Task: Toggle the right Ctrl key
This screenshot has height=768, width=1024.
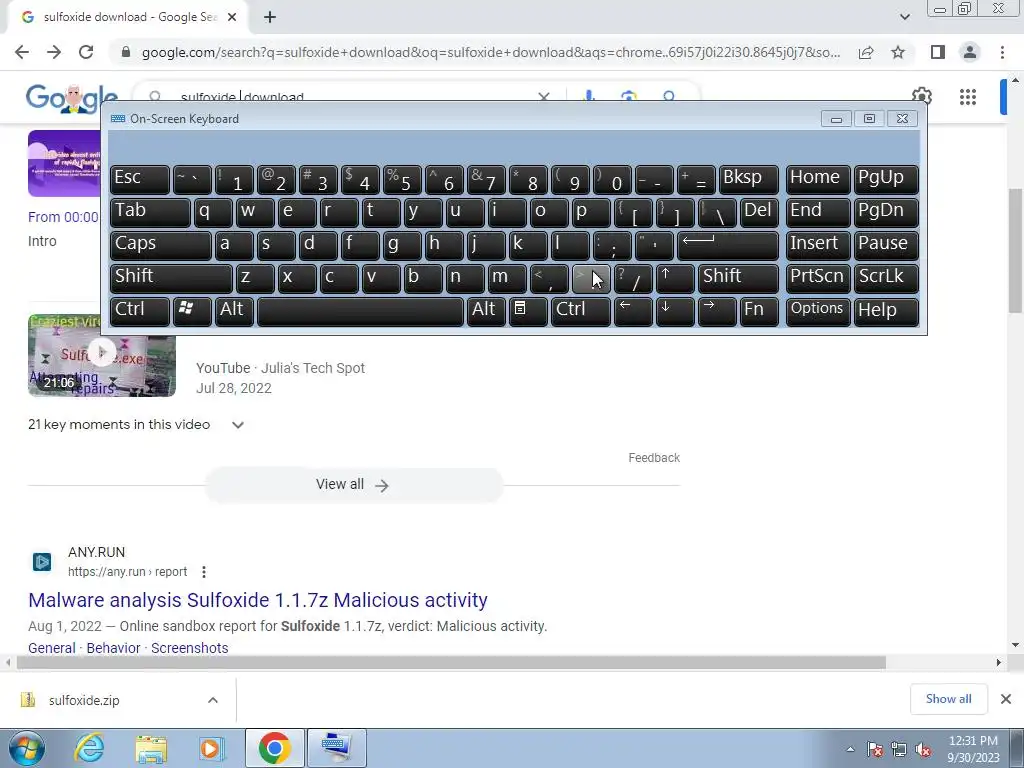Action: [581, 311]
